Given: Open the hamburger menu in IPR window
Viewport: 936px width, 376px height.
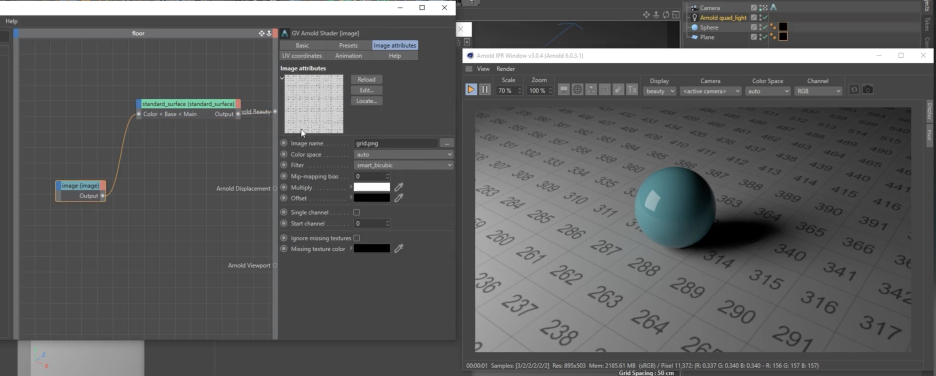Looking at the screenshot, I should pyautogui.click(x=469, y=69).
